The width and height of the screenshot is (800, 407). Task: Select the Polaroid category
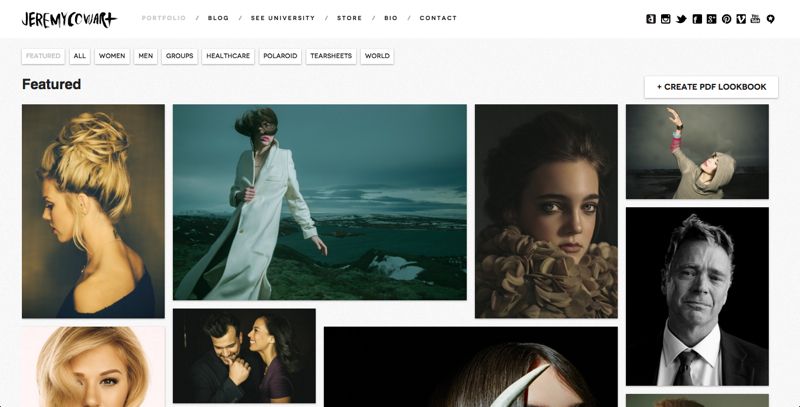[280, 56]
